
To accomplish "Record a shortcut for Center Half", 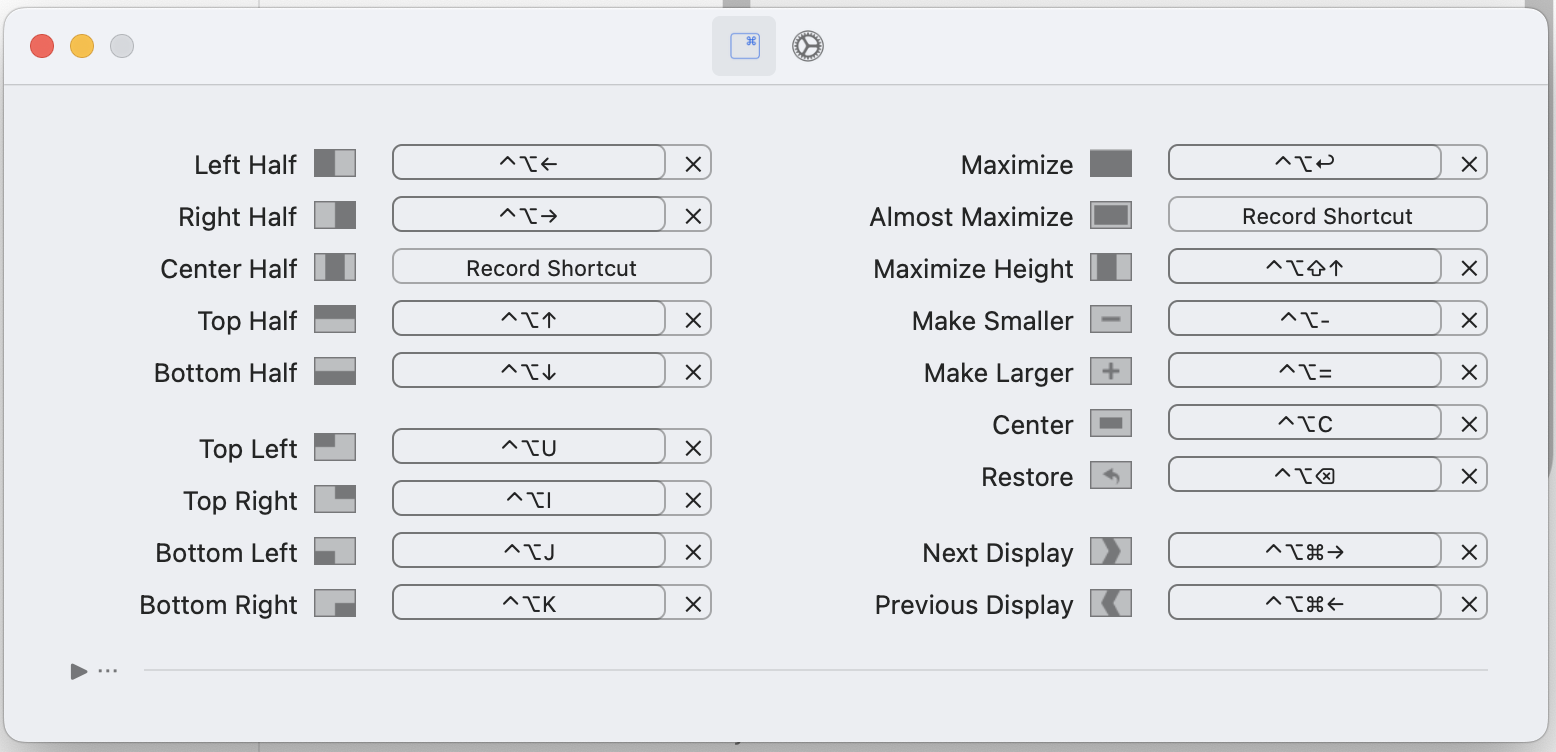I will tap(551, 267).
